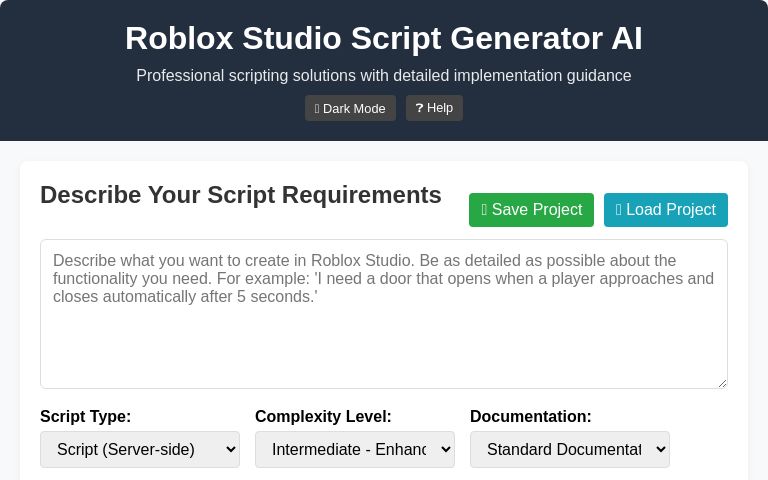The height and width of the screenshot is (480, 768).
Task: Click the question mark icon in Help
Action: tap(419, 108)
